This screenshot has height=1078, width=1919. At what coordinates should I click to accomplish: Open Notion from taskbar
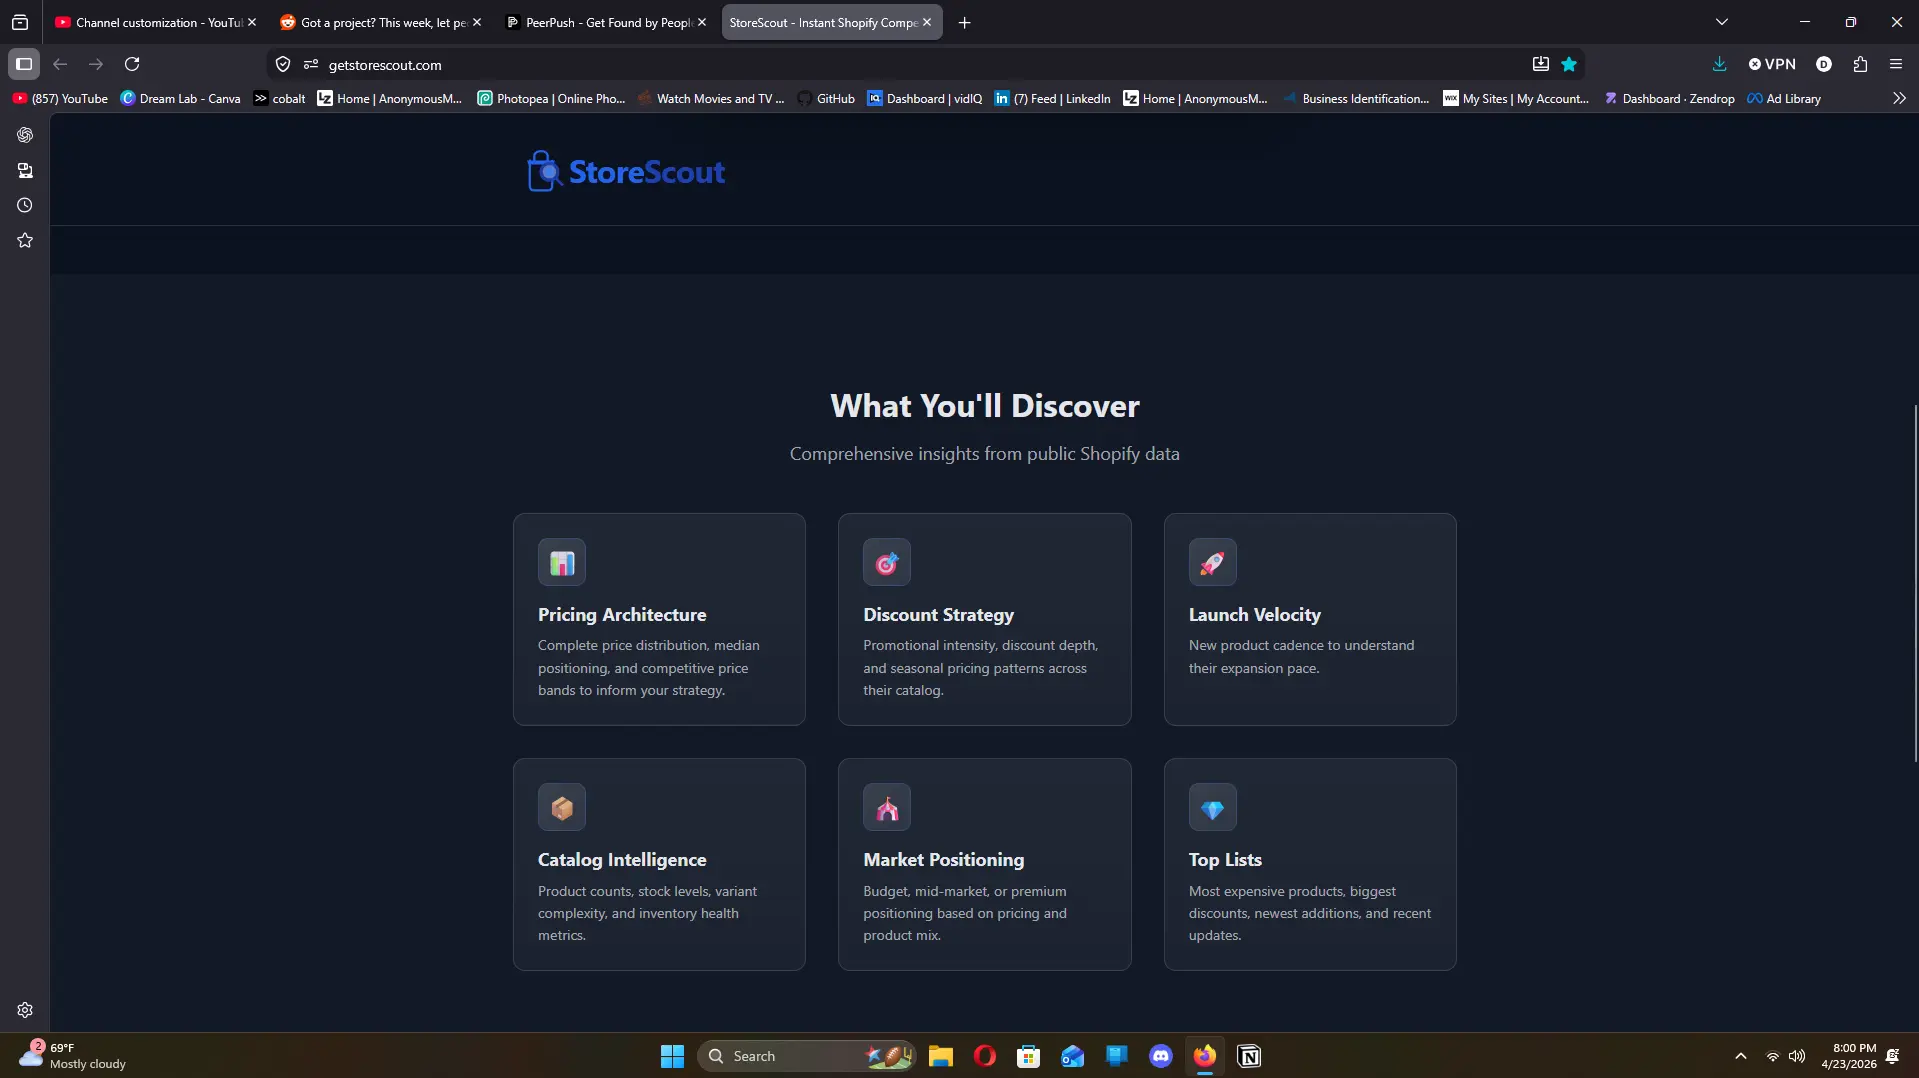coord(1248,1056)
